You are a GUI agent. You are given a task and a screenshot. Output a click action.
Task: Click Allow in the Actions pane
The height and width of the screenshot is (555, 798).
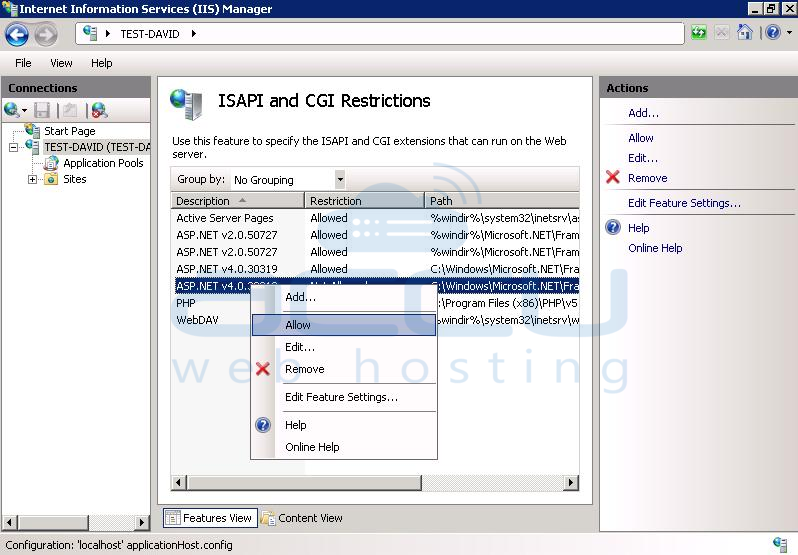click(x=641, y=138)
